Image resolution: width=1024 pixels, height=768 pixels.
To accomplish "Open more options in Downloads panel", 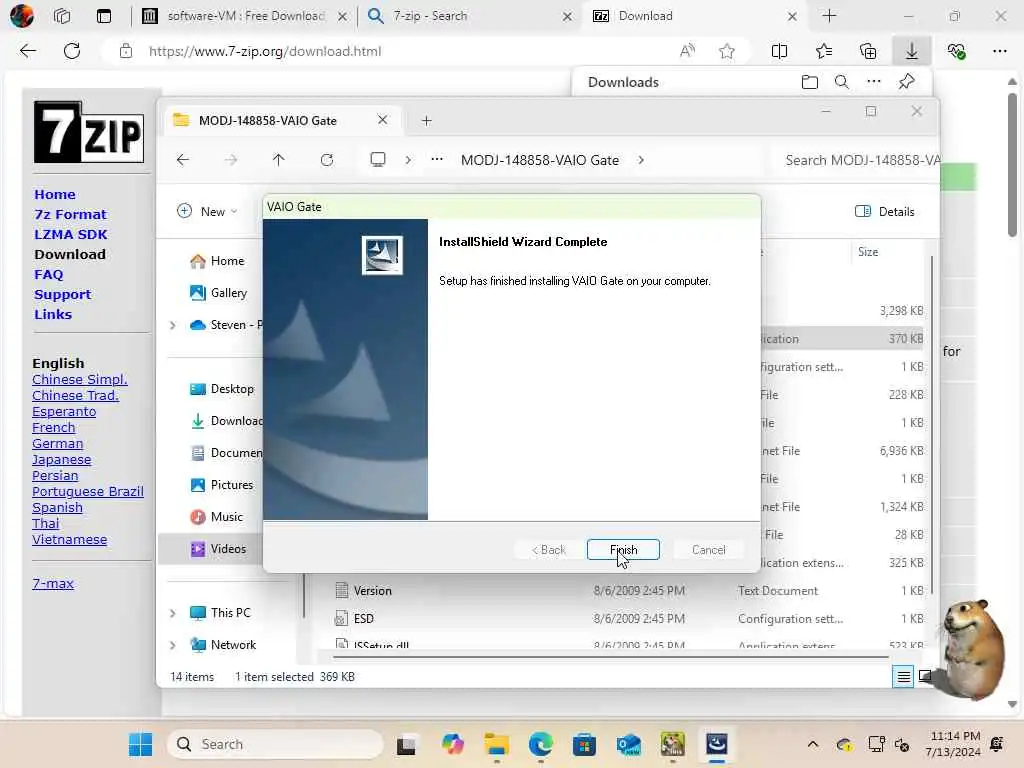I will [874, 82].
